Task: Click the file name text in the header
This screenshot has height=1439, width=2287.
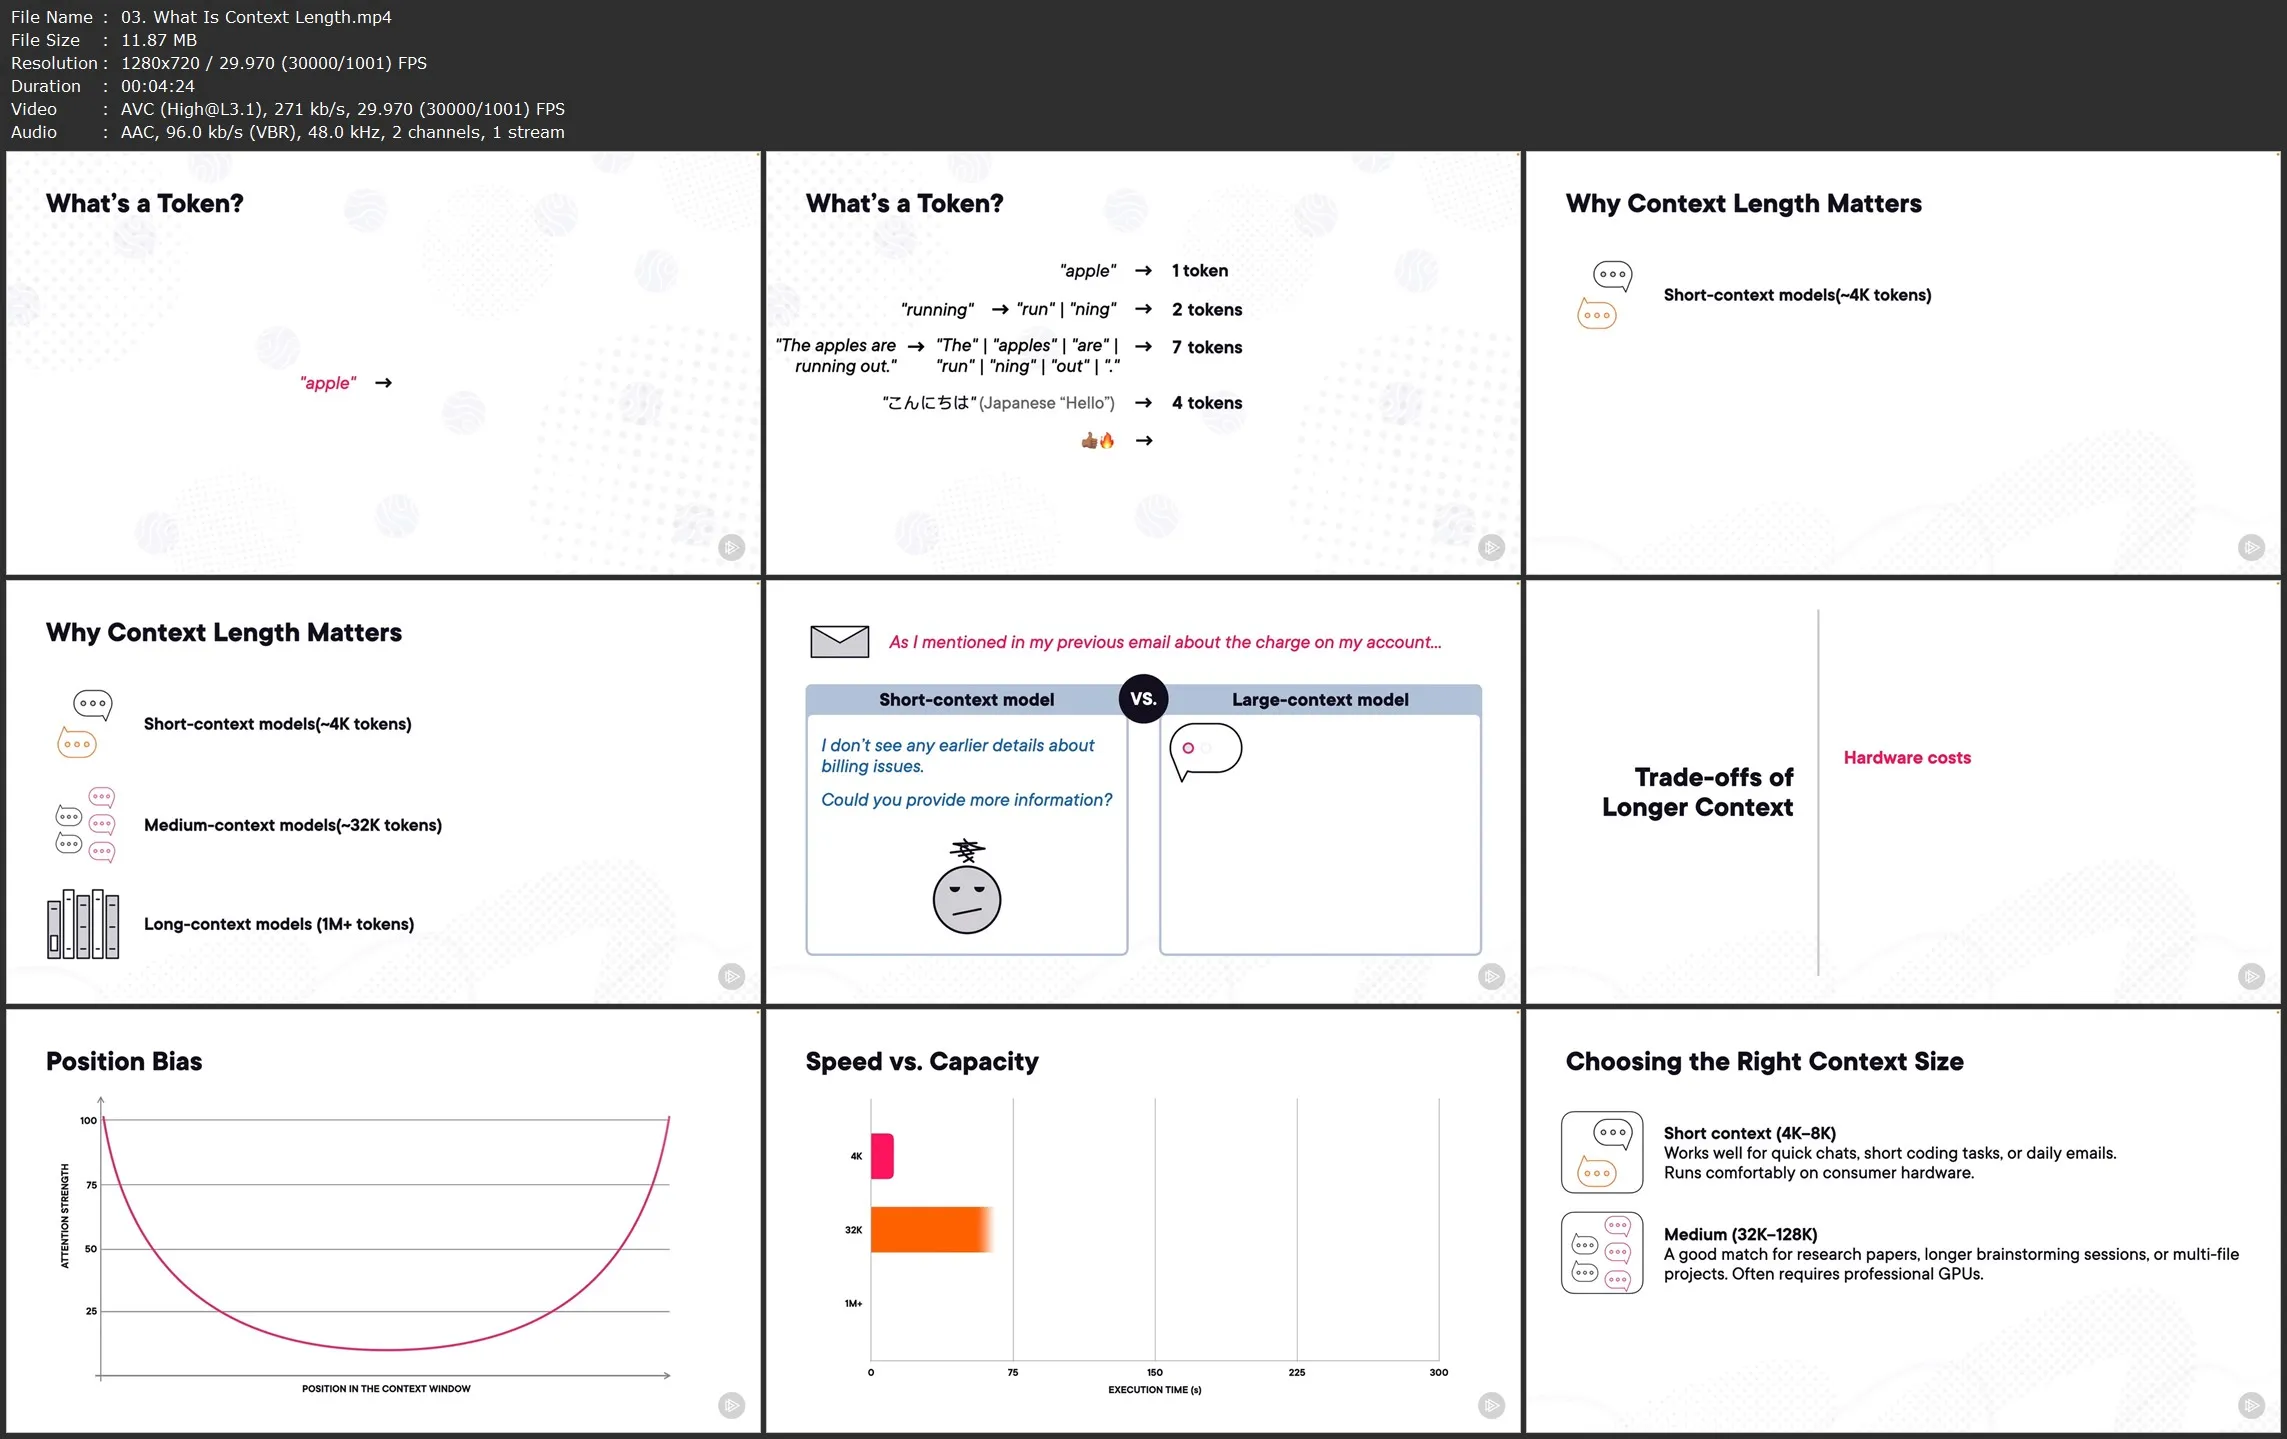Action: (x=256, y=17)
